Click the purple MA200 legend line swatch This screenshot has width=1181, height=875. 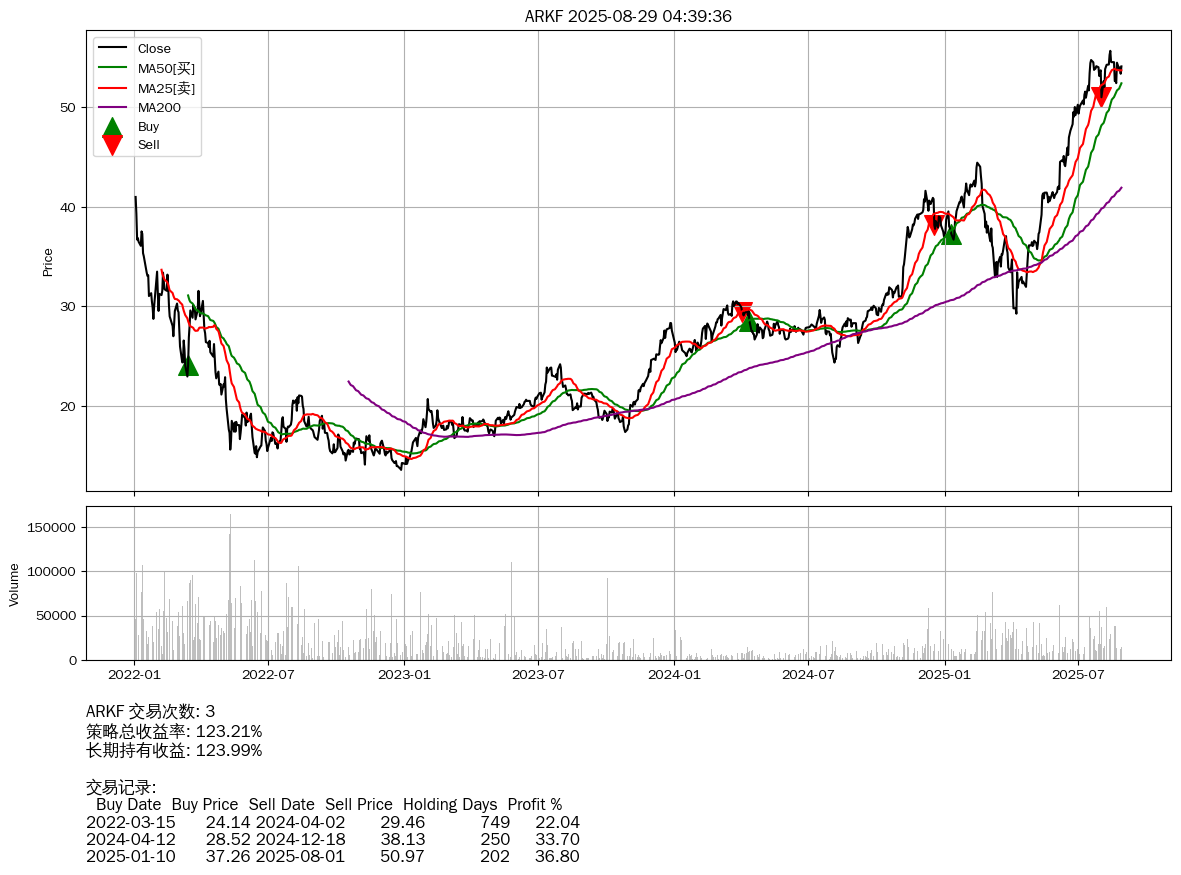(112, 107)
